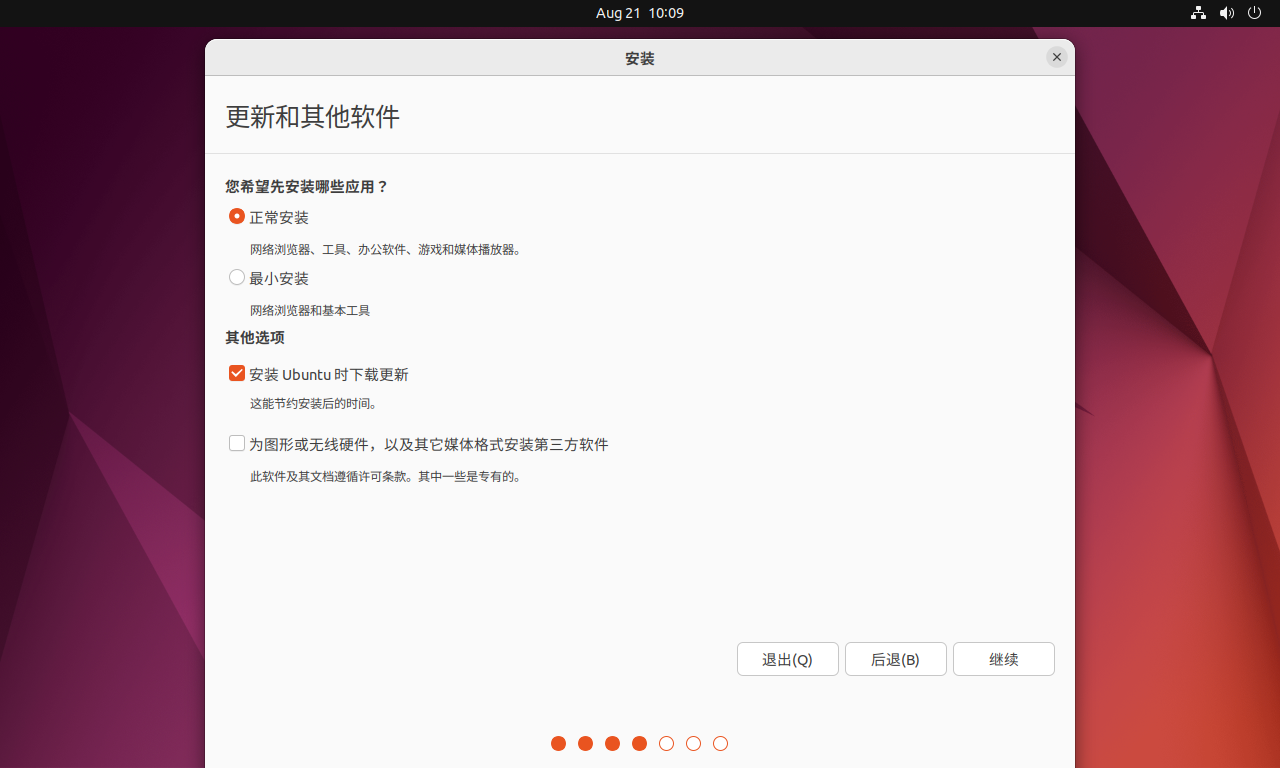Click the power icon in the top bar
The width and height of the screenshot is (1280, 768).
point(1254,13)
